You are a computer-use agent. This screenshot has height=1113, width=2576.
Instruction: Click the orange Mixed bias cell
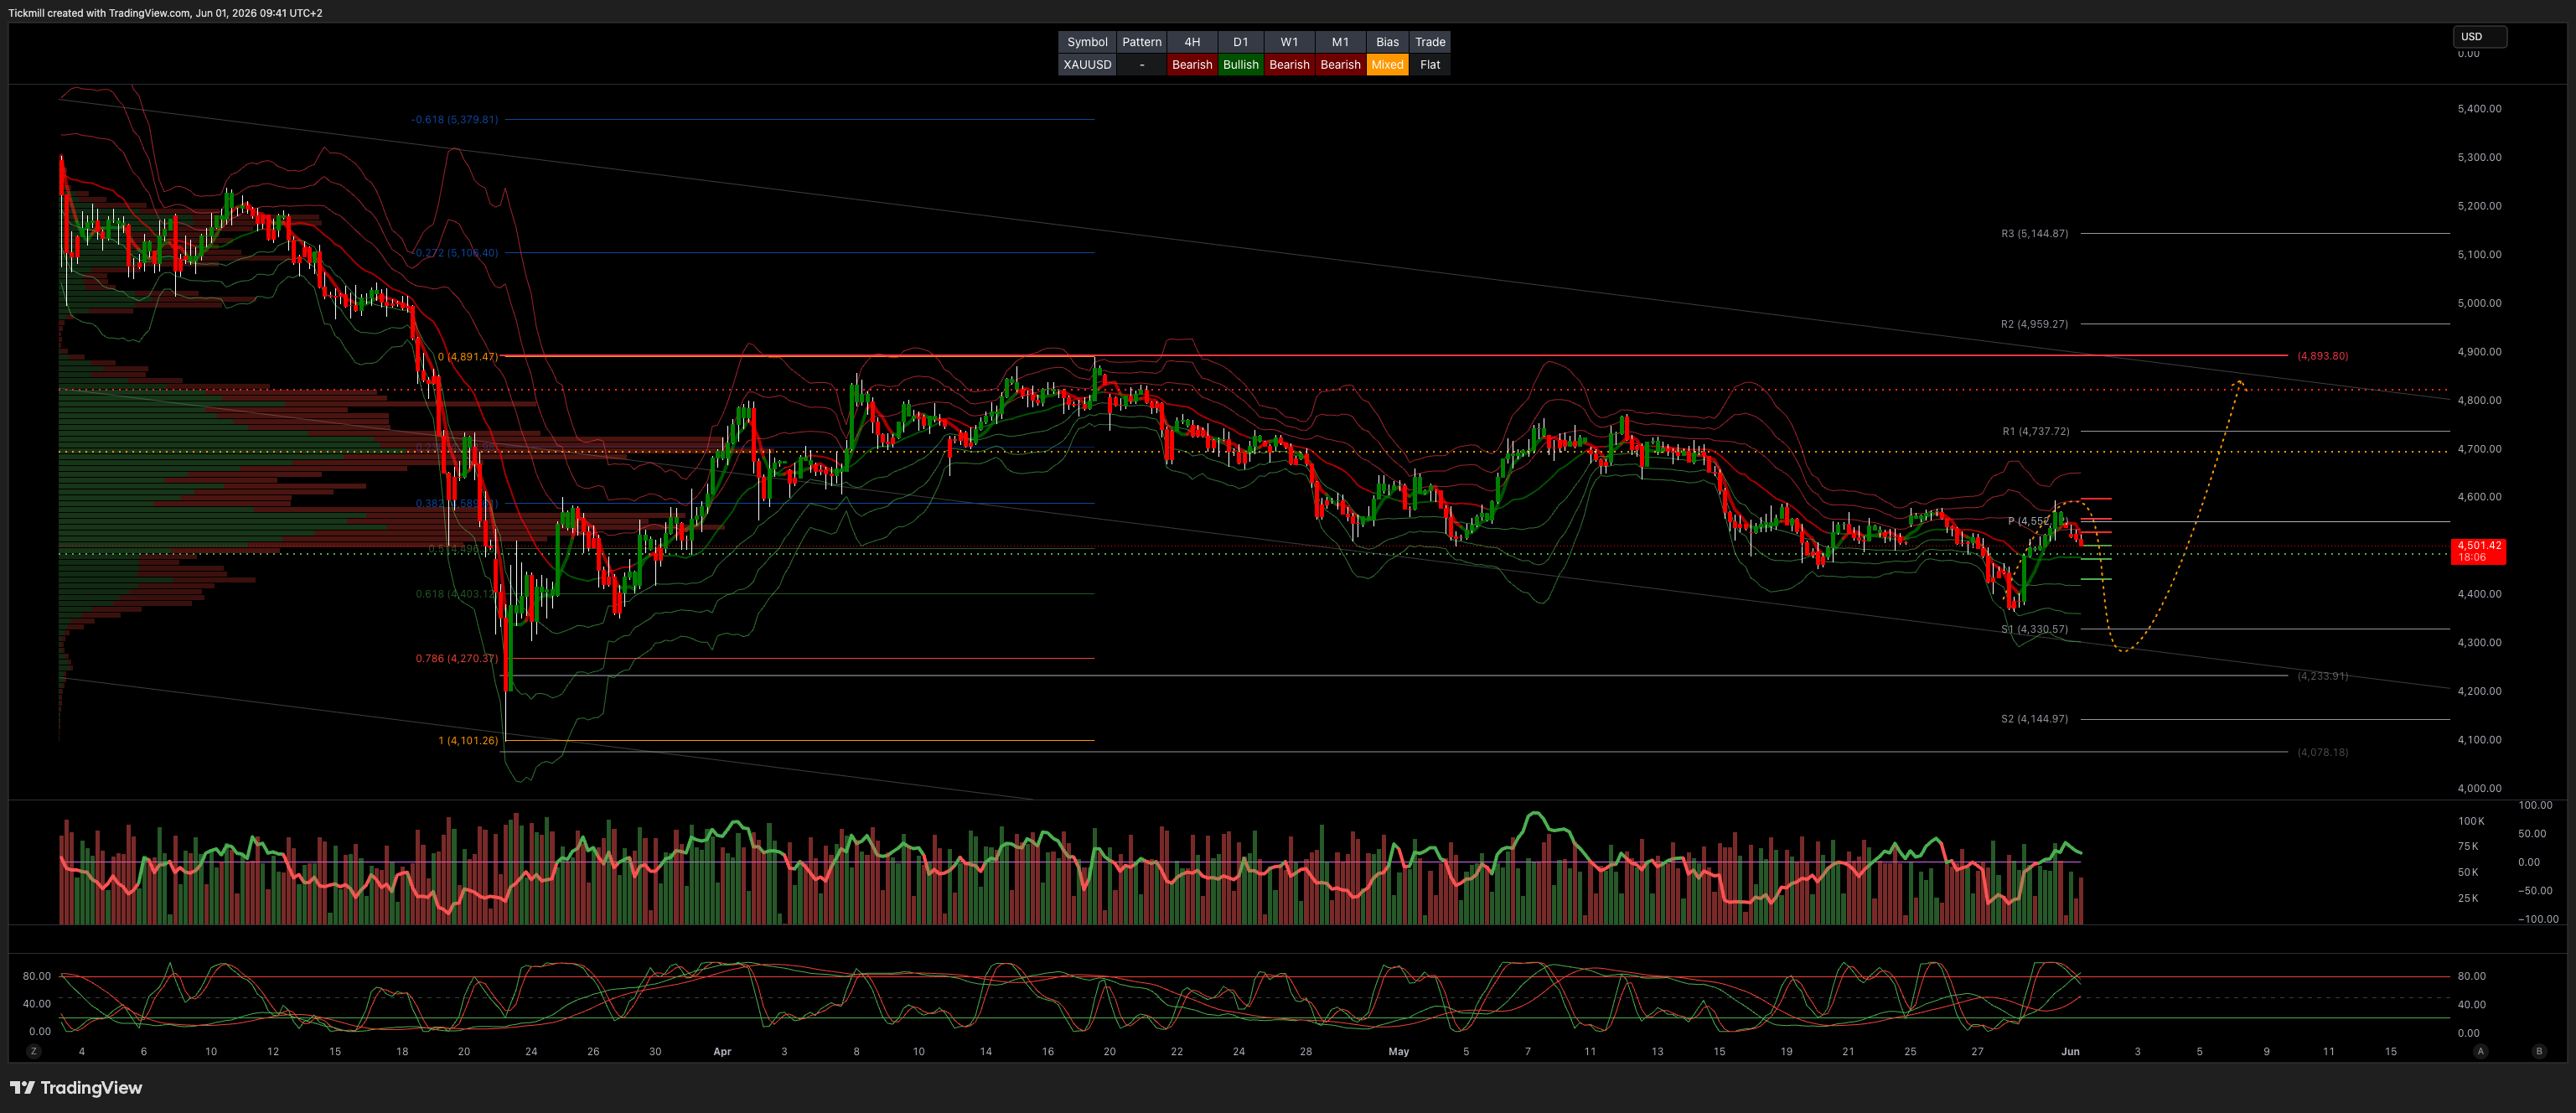(x=1387, y=65)
